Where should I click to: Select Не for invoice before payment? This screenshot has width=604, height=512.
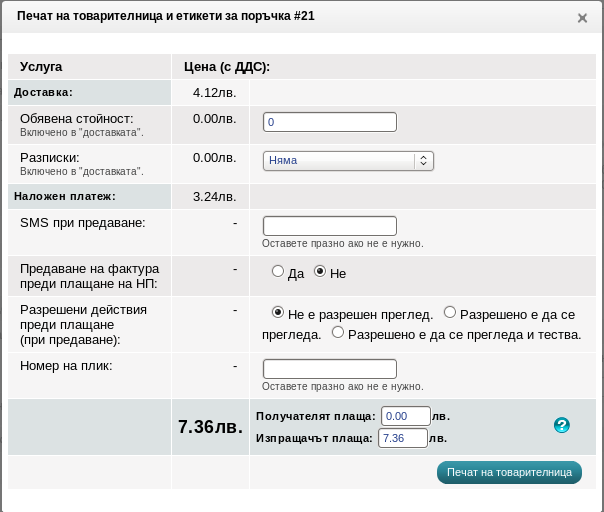[x=320, y=271]
